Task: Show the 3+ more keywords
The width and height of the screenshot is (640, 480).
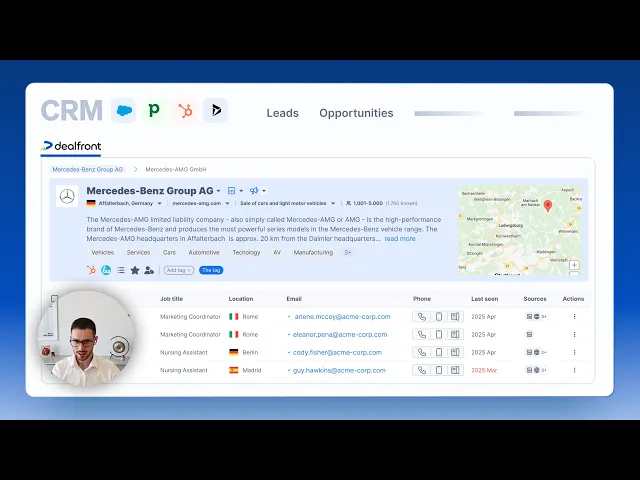Action: click(348, 253)
